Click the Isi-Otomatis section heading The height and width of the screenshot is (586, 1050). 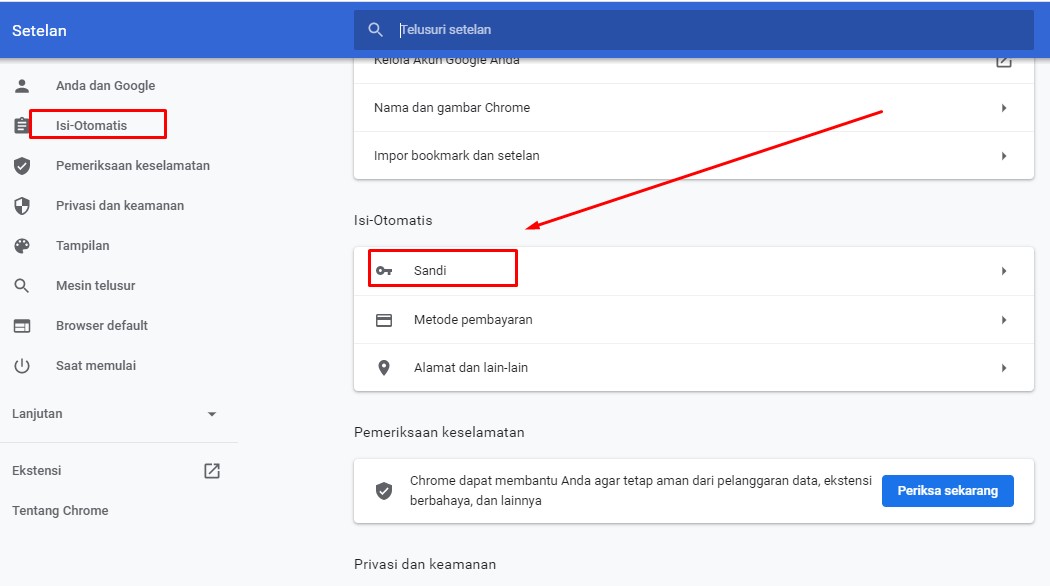393,220
